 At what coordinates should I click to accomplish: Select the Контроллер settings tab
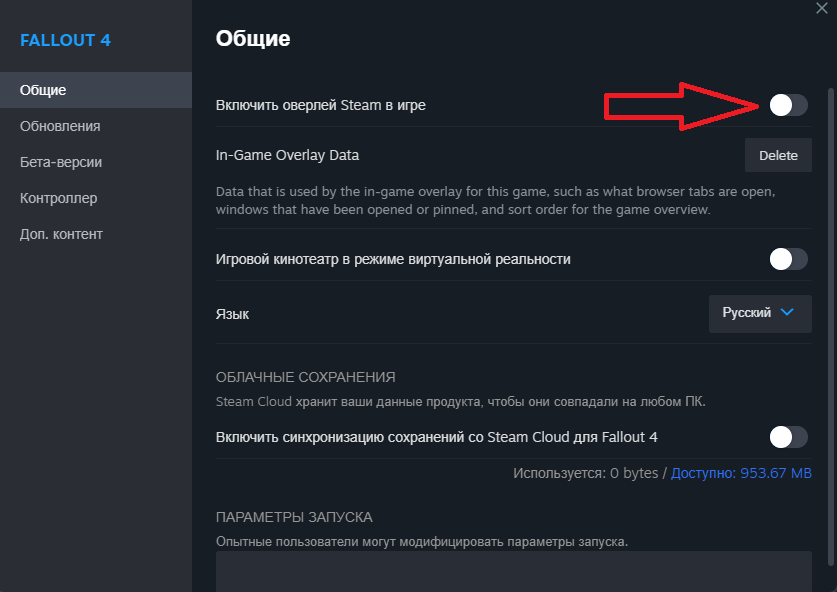click(x=58, y=198)
